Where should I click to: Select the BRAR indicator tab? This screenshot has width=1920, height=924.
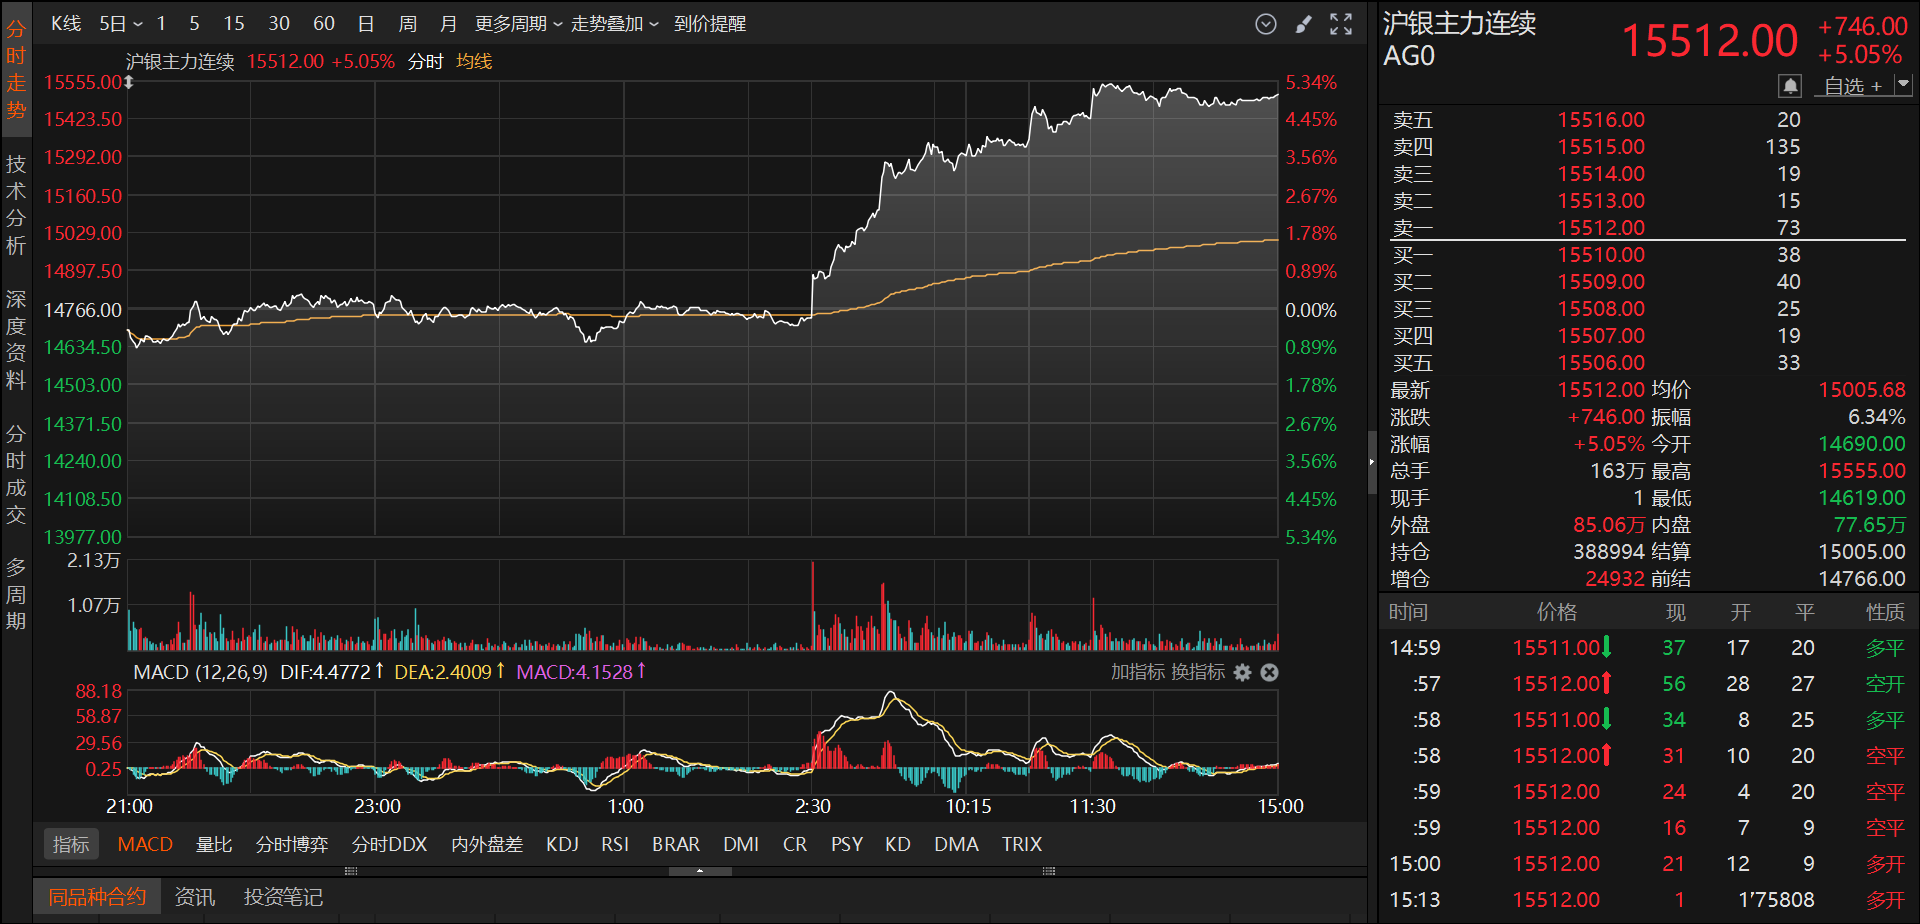(x=676, y=845)
